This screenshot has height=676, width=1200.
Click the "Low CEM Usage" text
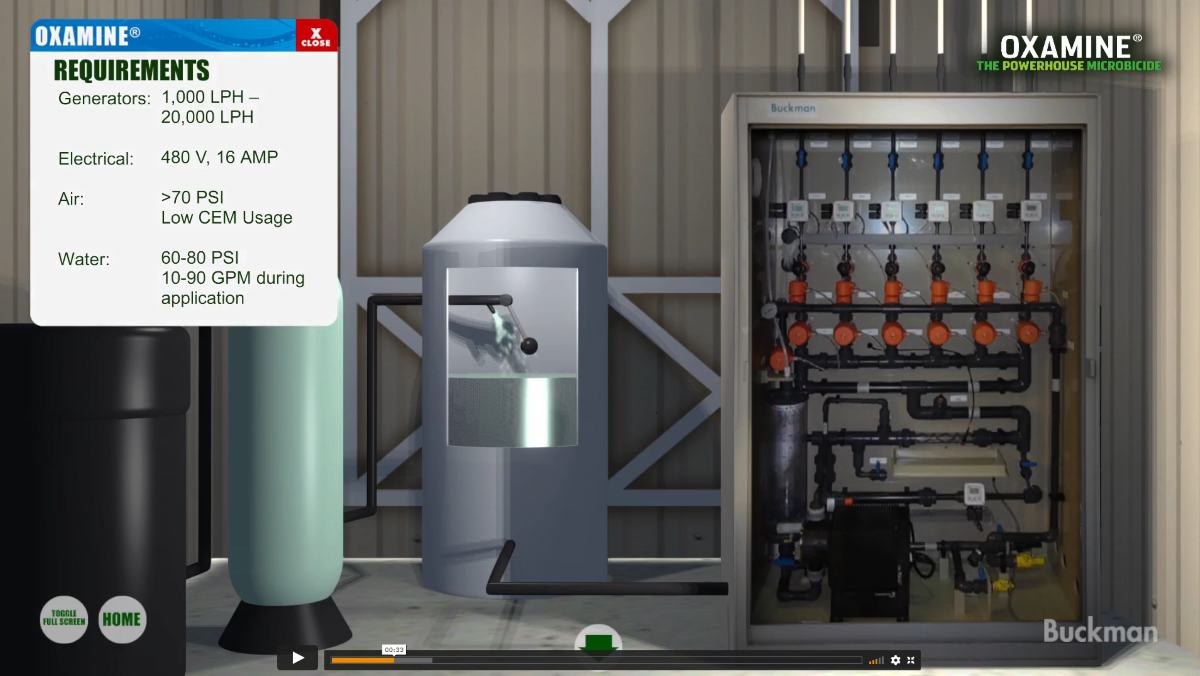227,218
